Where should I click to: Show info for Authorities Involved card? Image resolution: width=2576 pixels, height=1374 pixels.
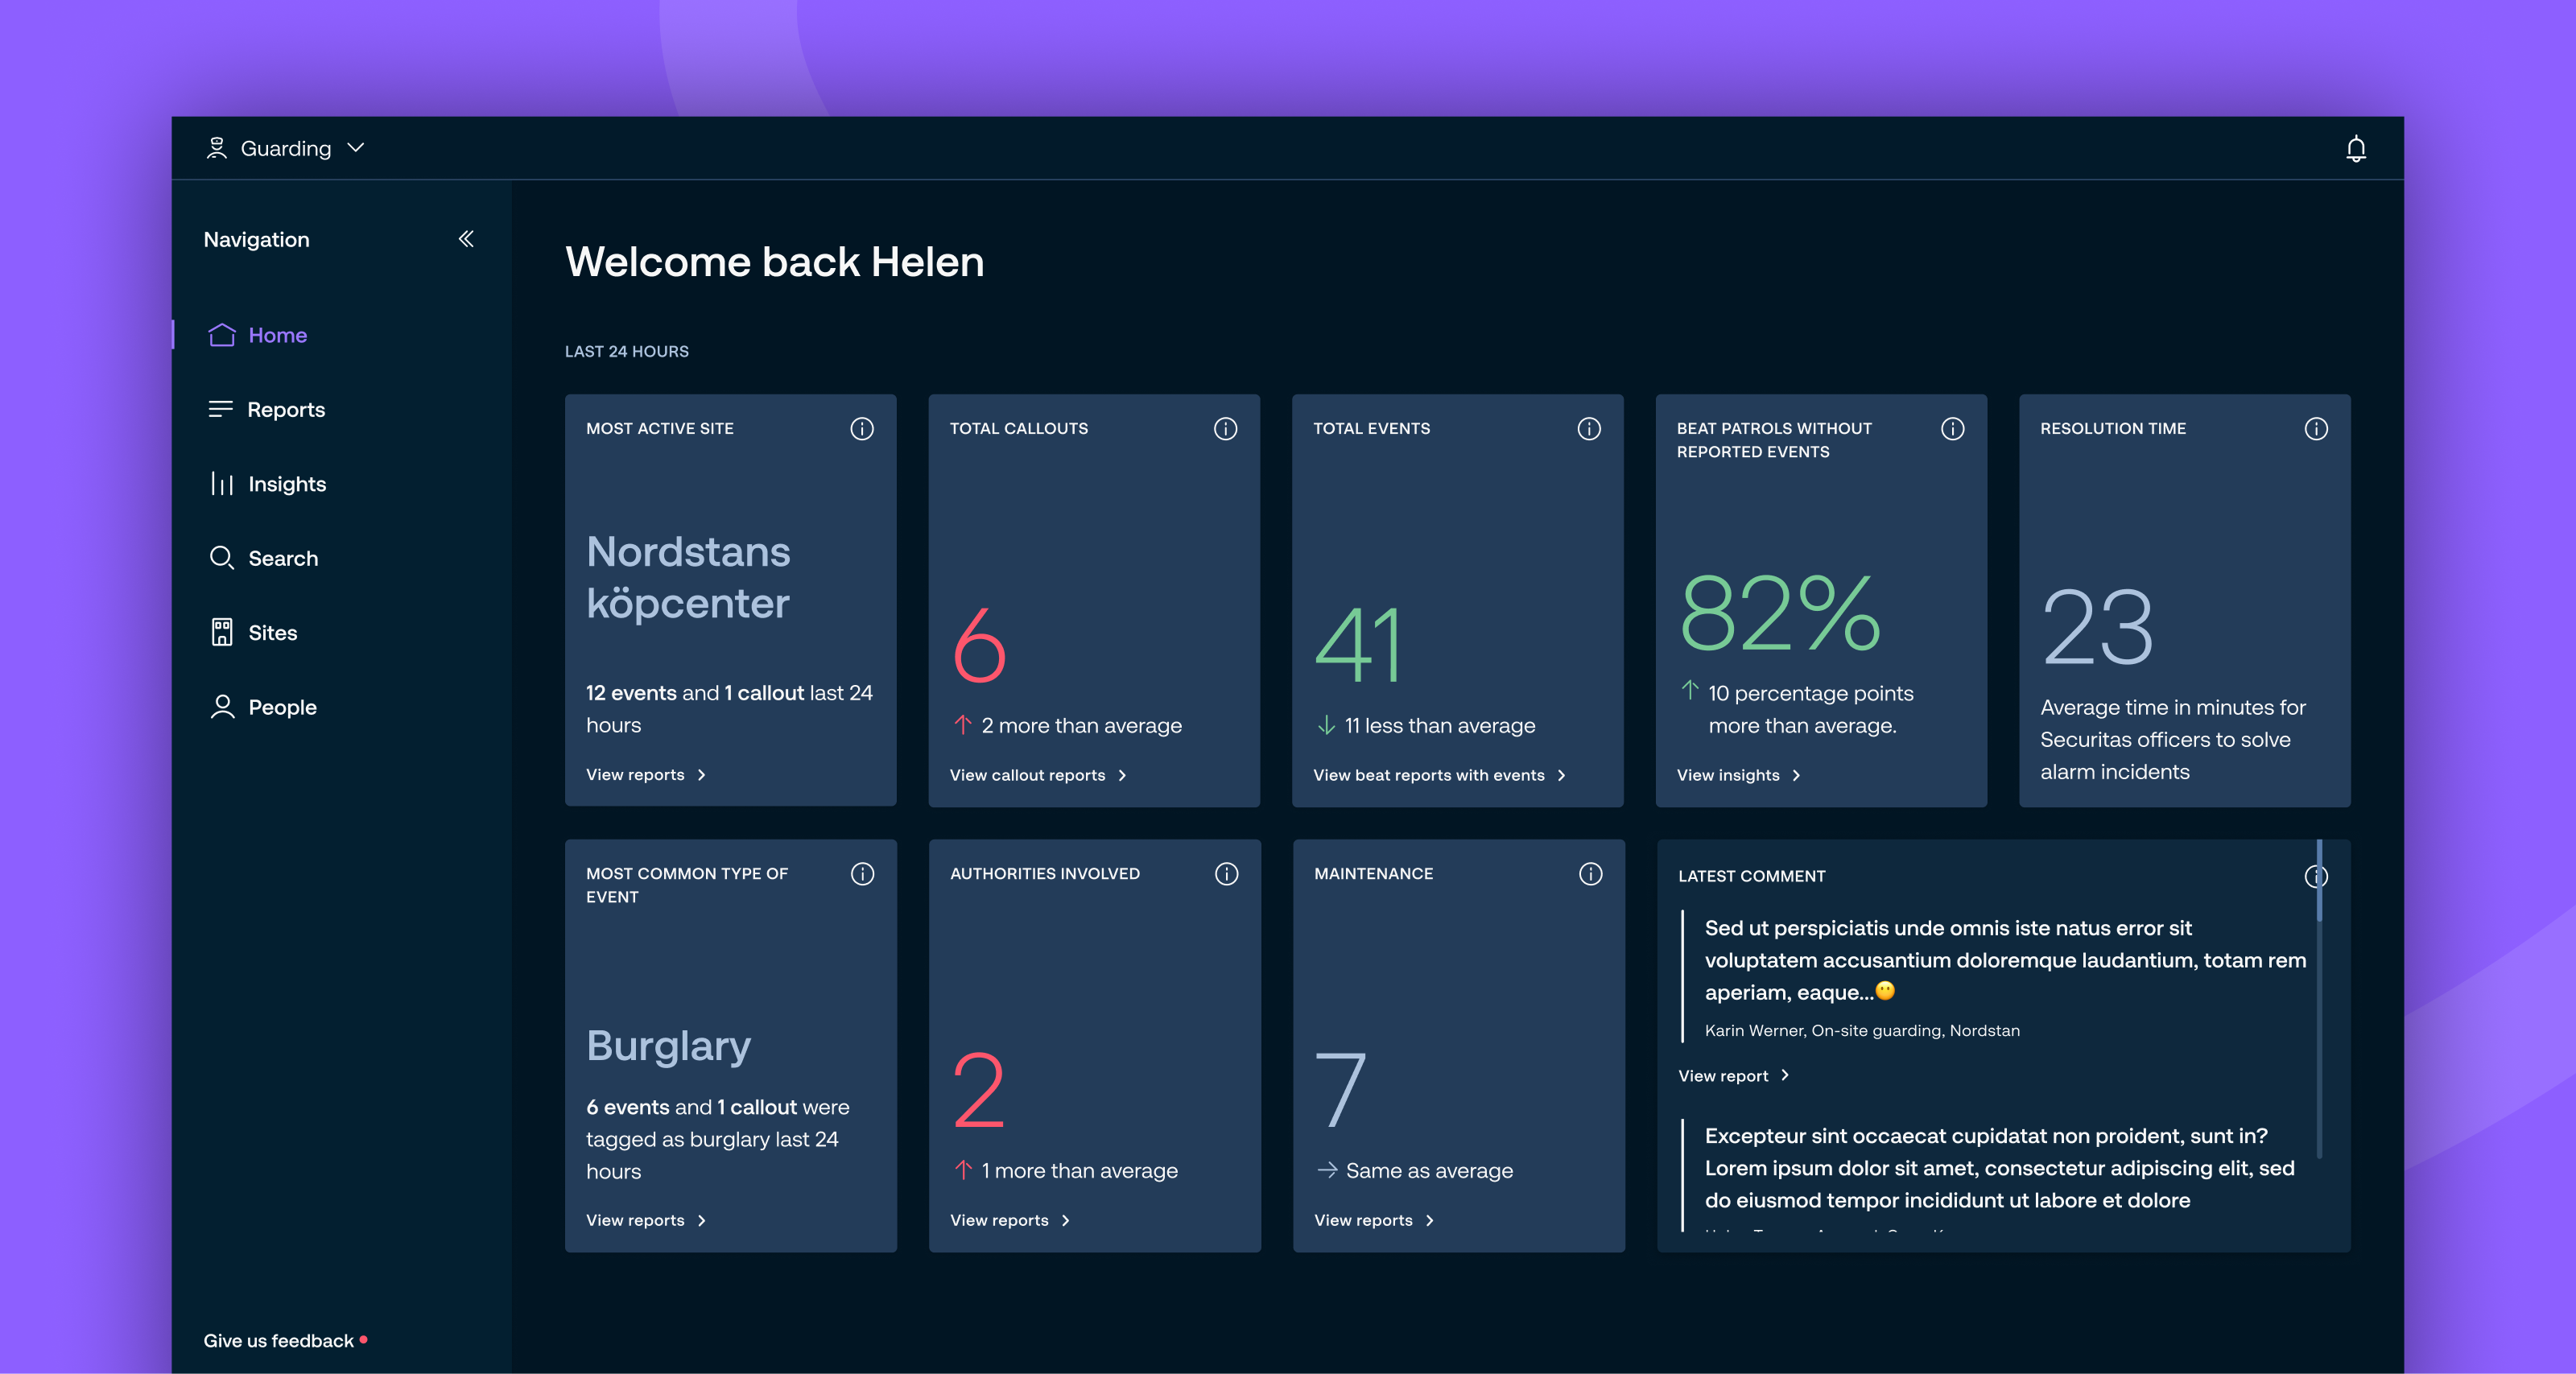tap(1226, 874)
